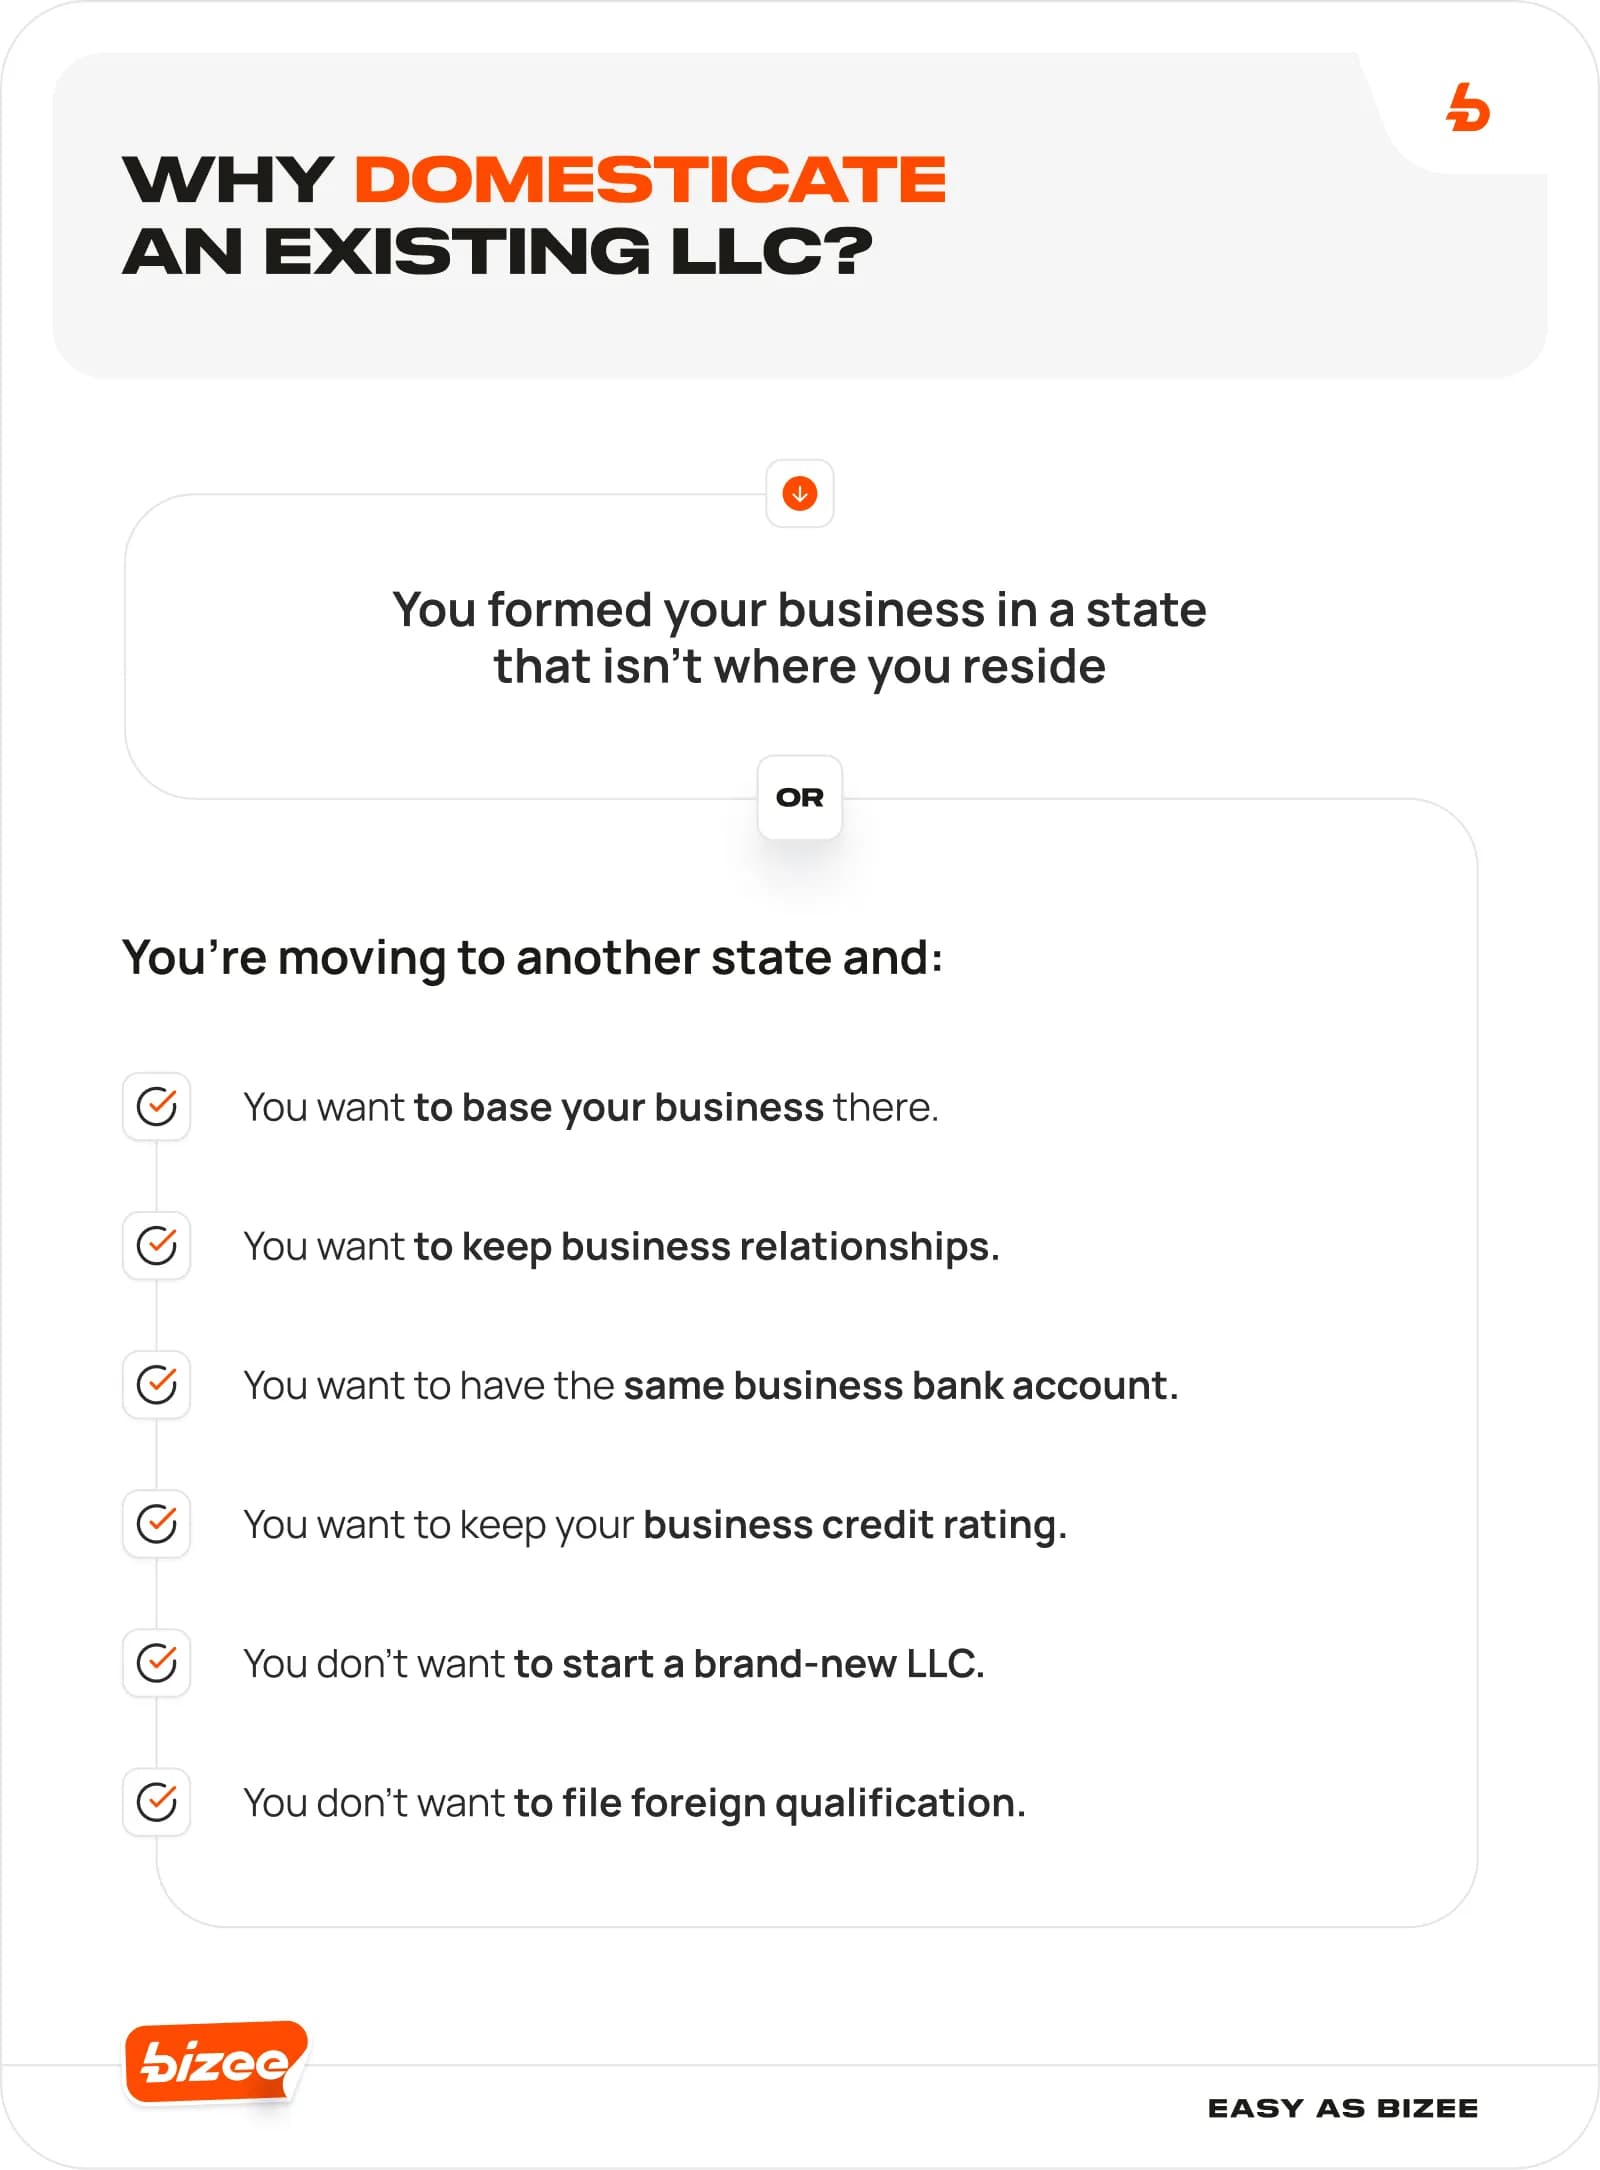1600x2170 pixels.
Task: Click the Bizee badge logo at bottom
Action: point(216,2062)
